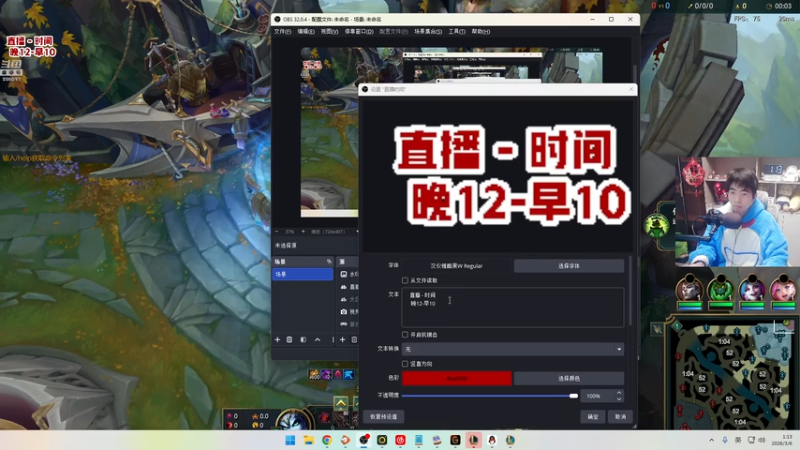This screenshot has height=450, width=800.
Task: Click the Cancel button in dialog
Action: pyautogui.click(x=620, y=417)
